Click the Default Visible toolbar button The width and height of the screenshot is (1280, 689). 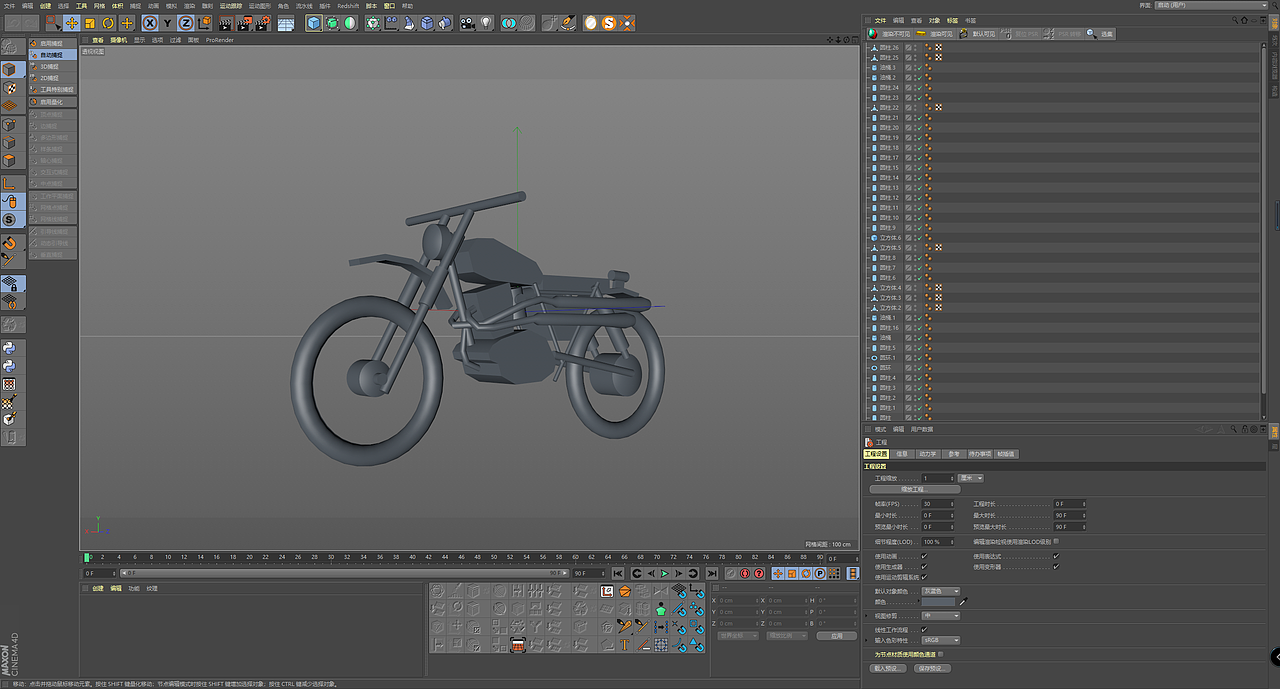(978, 34)
